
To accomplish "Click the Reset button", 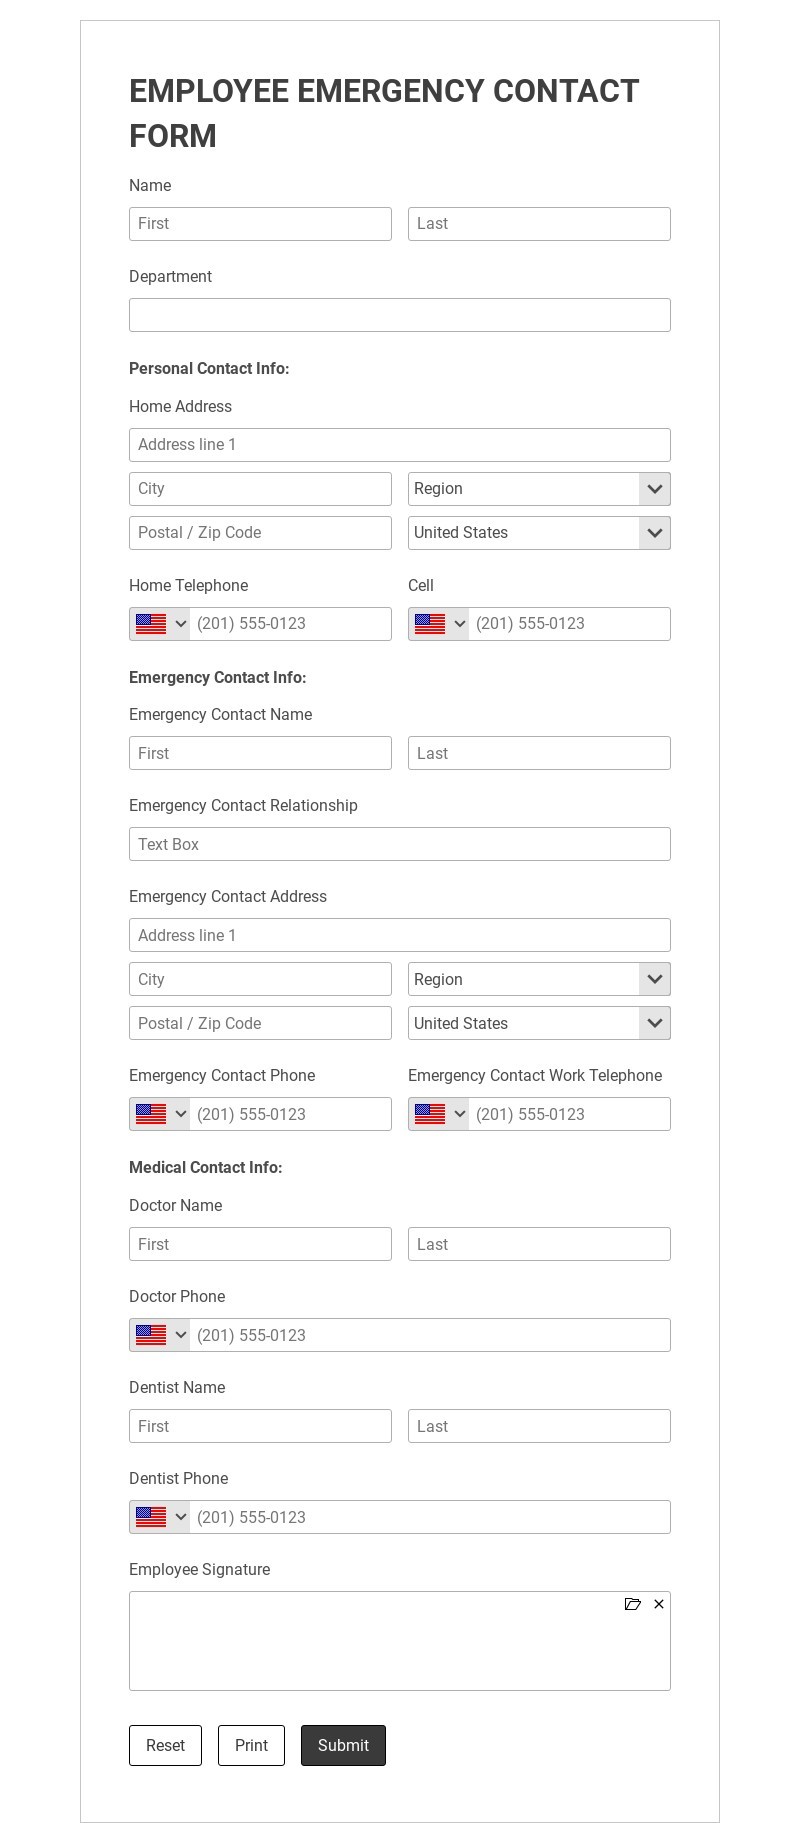I will [x=165, y=1745].
